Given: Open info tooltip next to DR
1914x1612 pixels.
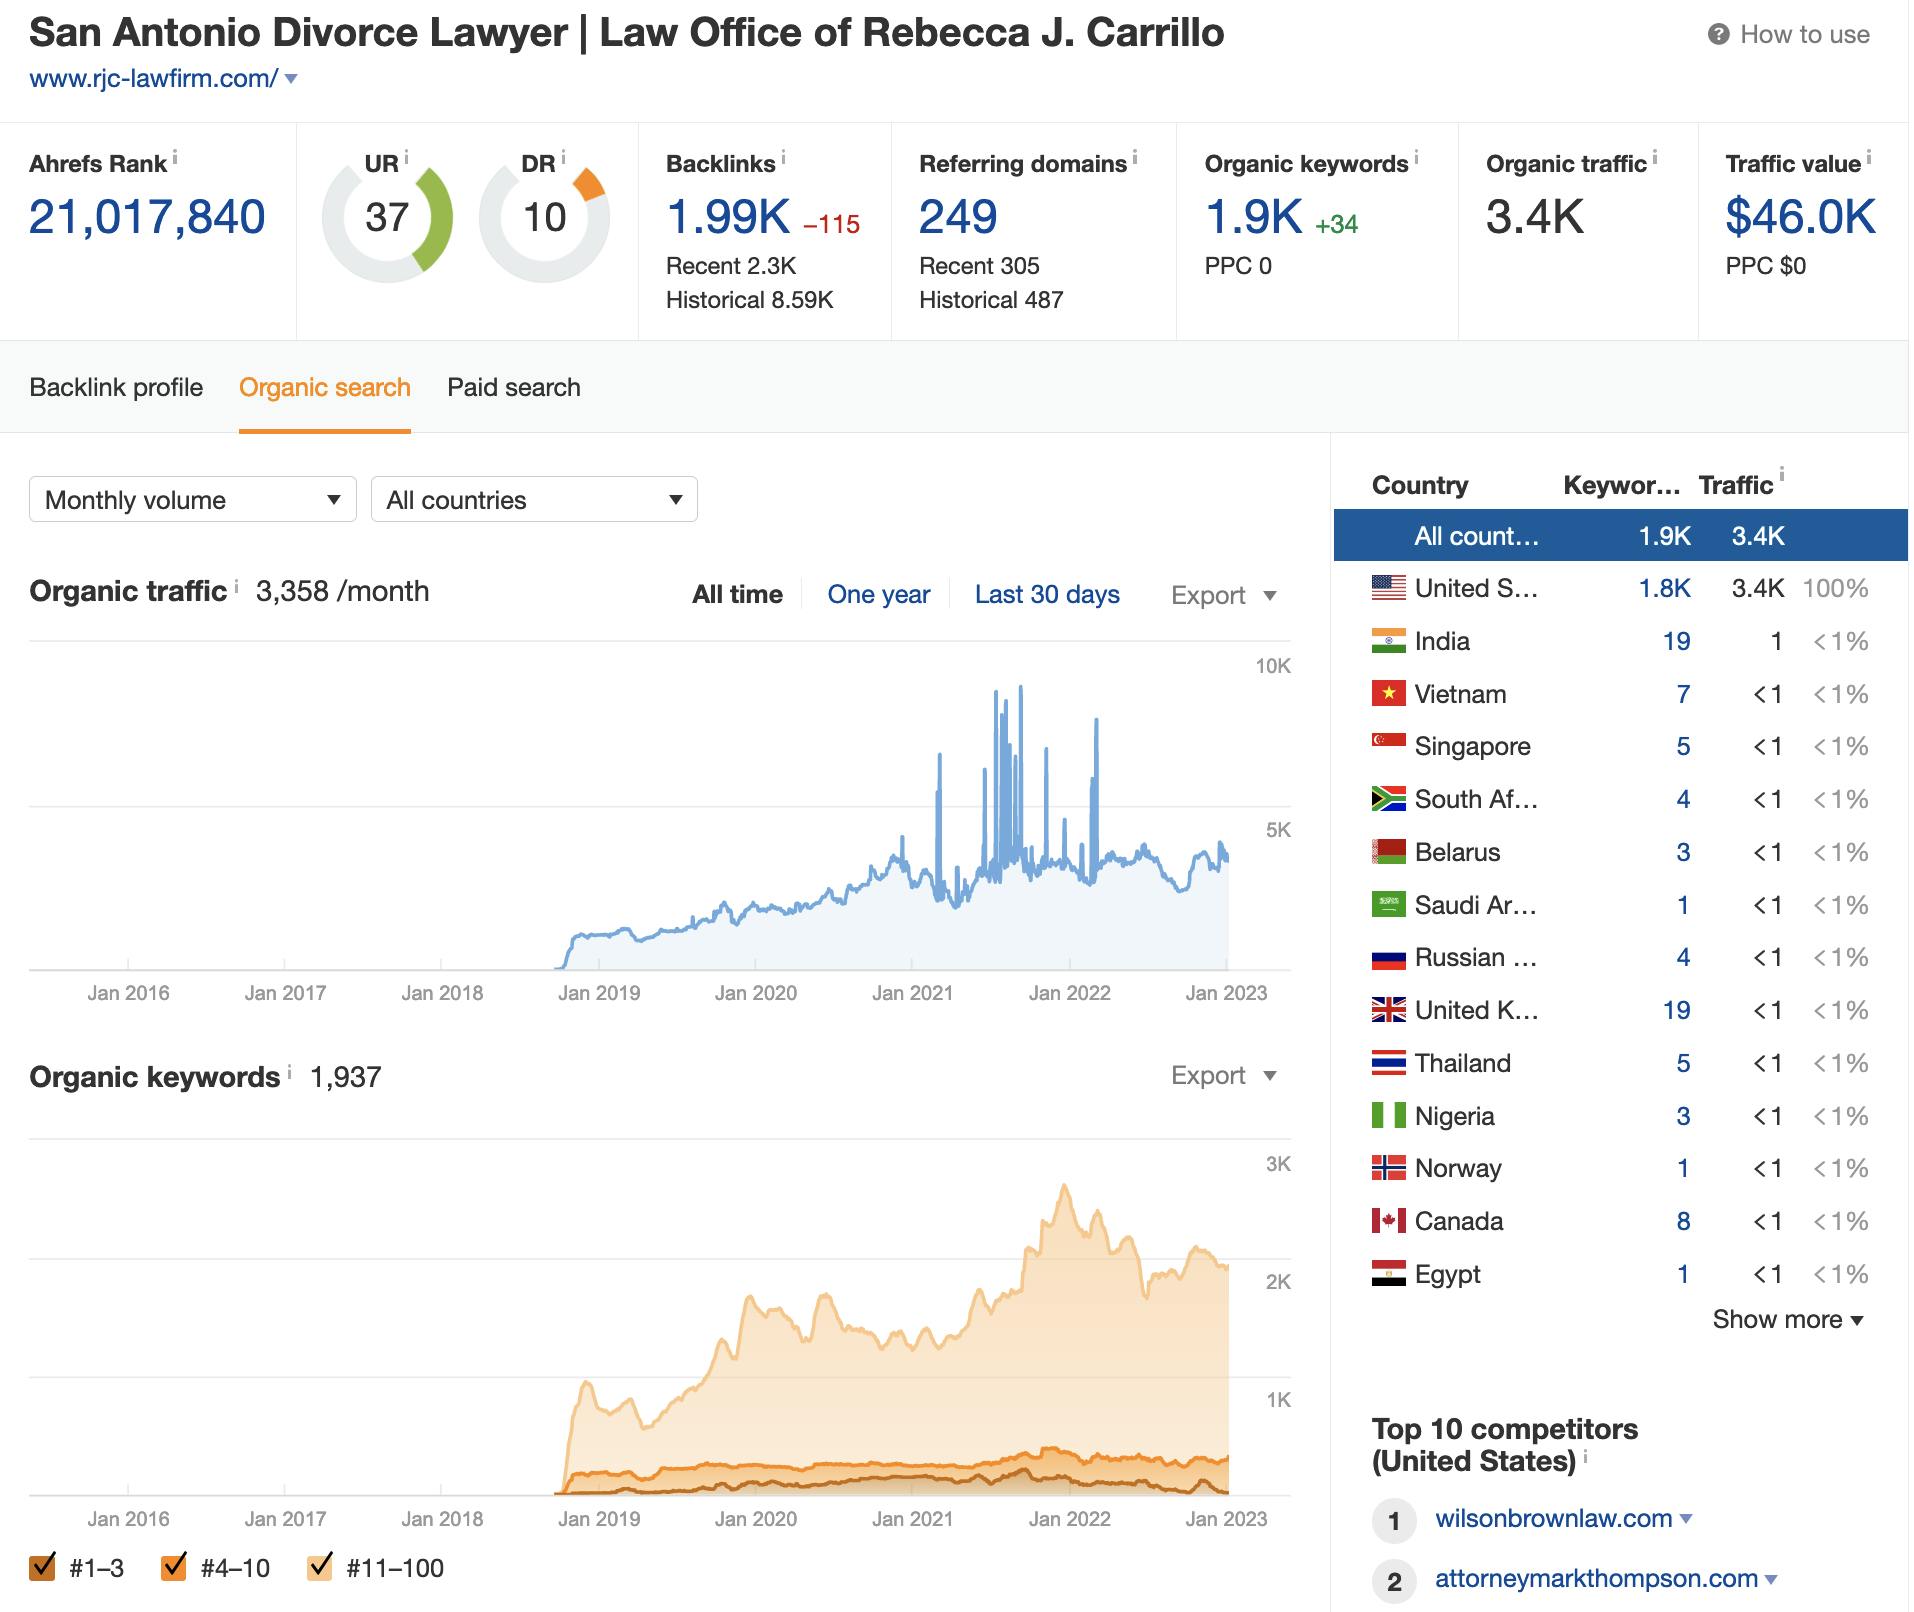Looking at the screenshot, I should (x=563, y=157).
